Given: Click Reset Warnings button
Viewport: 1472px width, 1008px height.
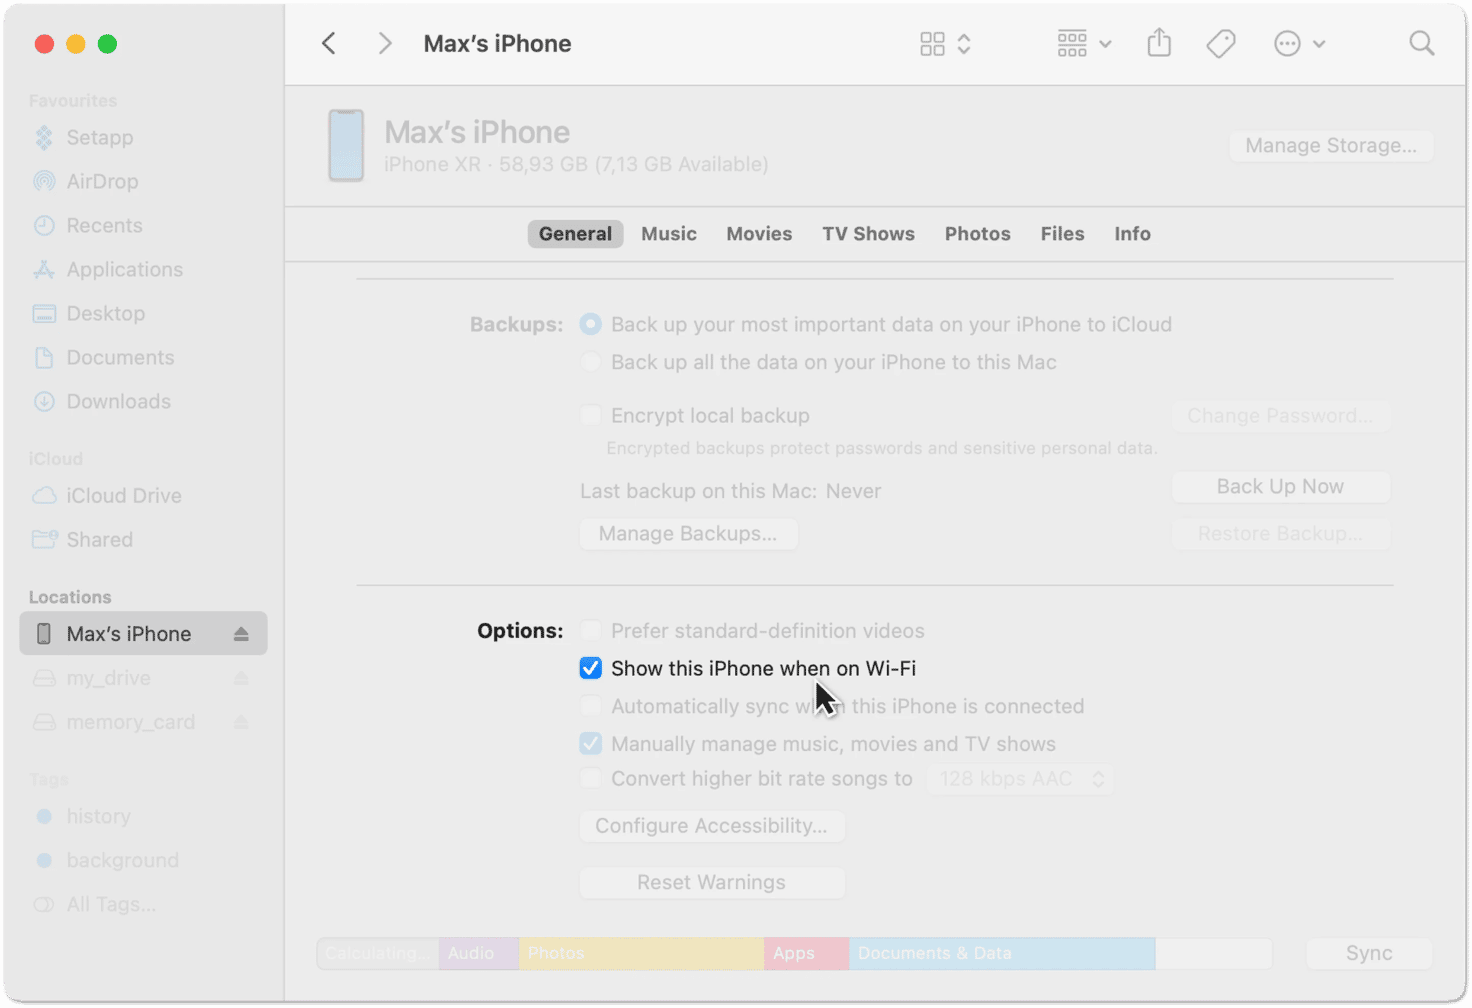Looking at the screenshot, I should click(712, 883).
